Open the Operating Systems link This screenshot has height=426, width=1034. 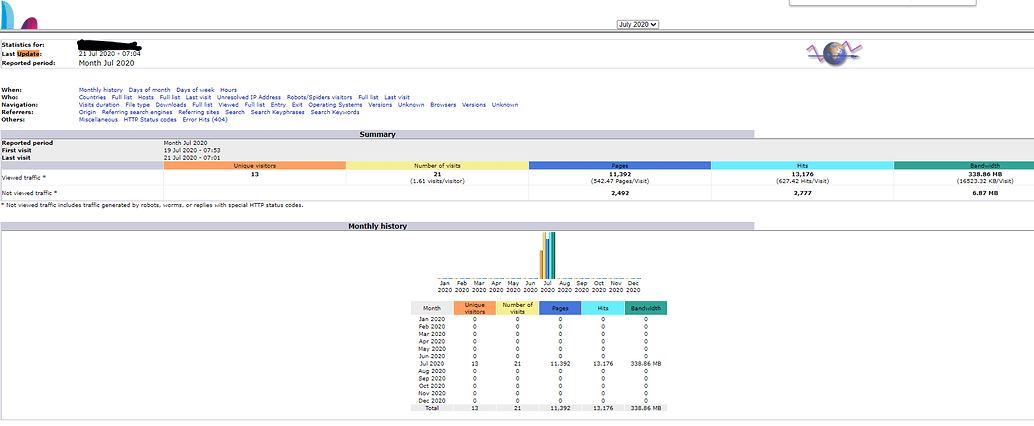pyautogui.click(x=335, y=105)
